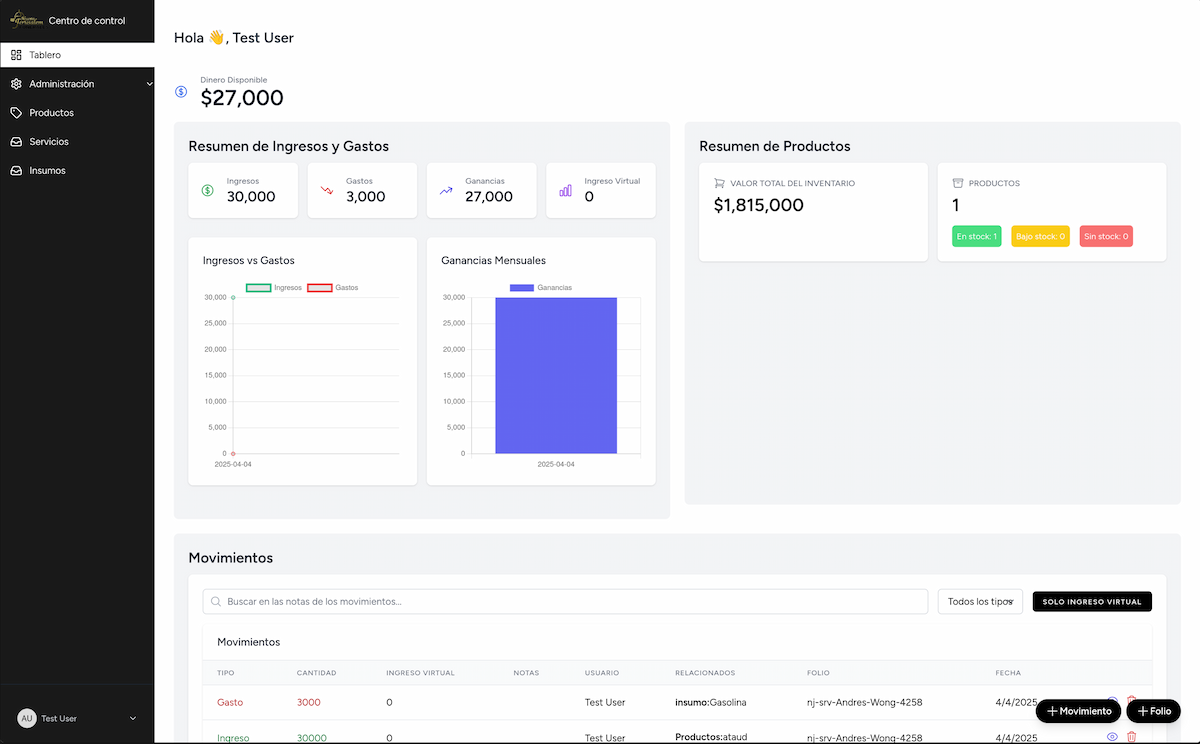Expand the Administración submenu chevron
The width and height of the screenshot is (1200, 744).
click(149, 84)
